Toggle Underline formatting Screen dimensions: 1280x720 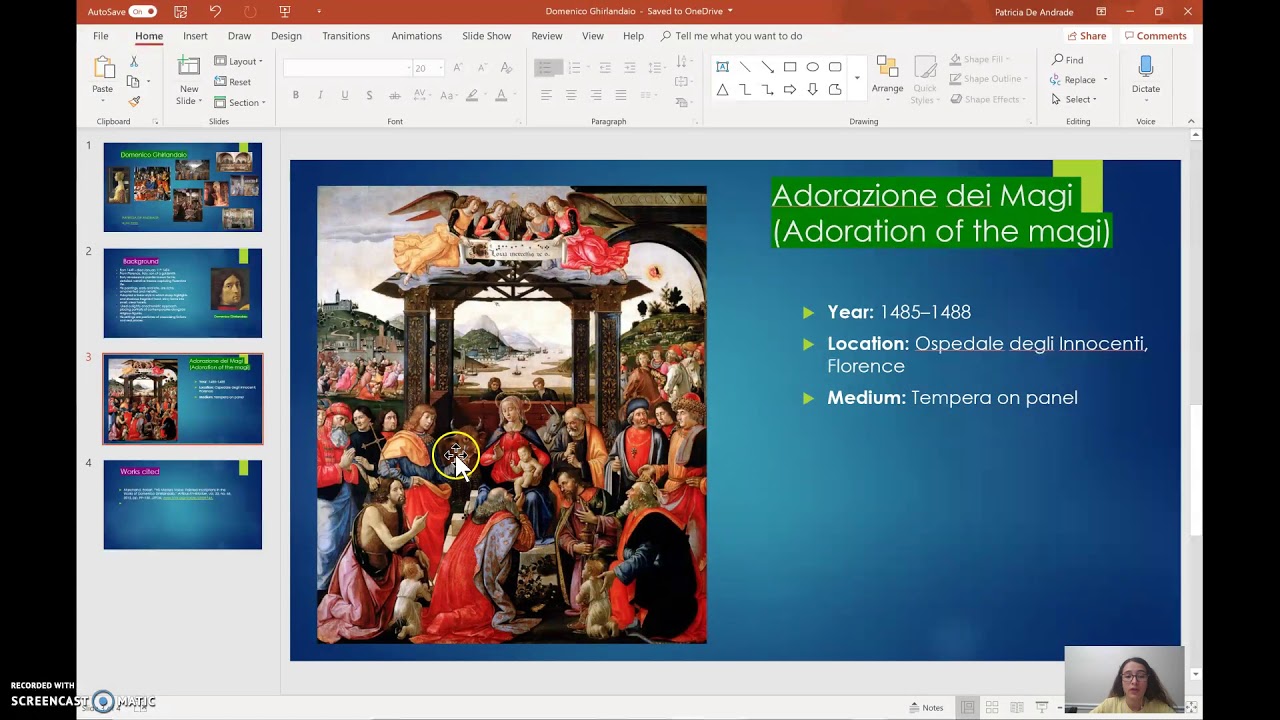click(x=345, y=95)
